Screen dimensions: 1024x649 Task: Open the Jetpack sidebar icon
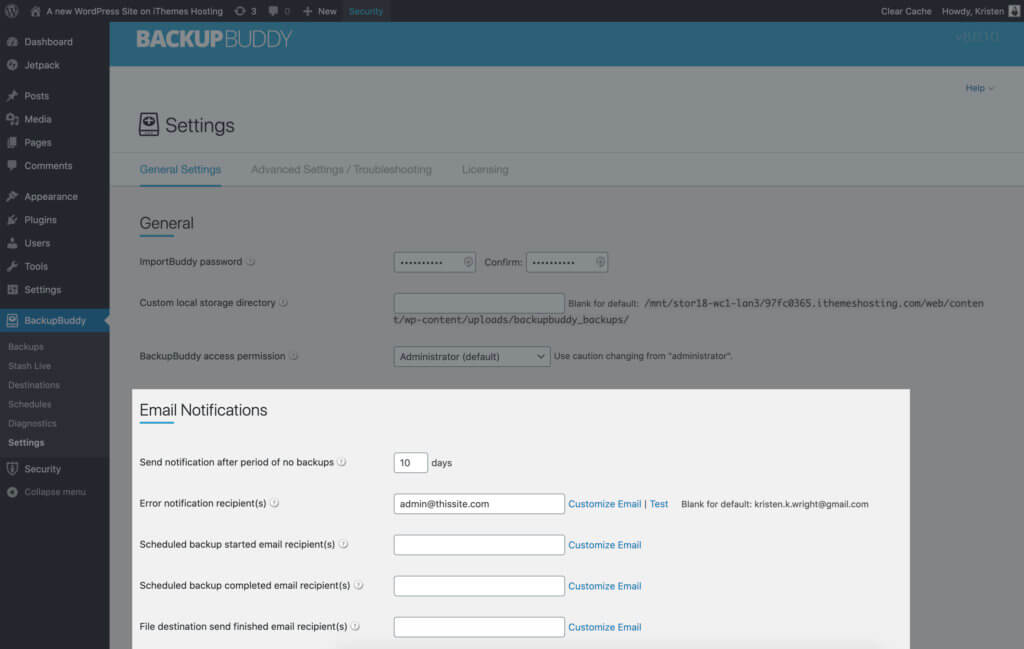click(12, 65)
